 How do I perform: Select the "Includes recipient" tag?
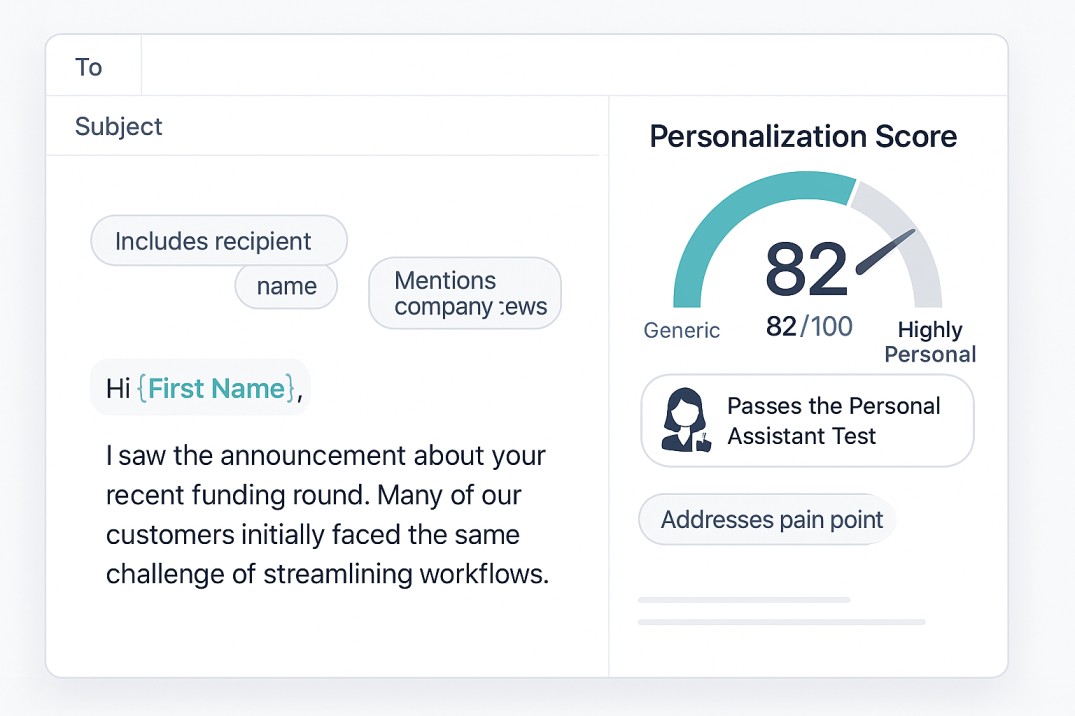(x=218, y=241)
